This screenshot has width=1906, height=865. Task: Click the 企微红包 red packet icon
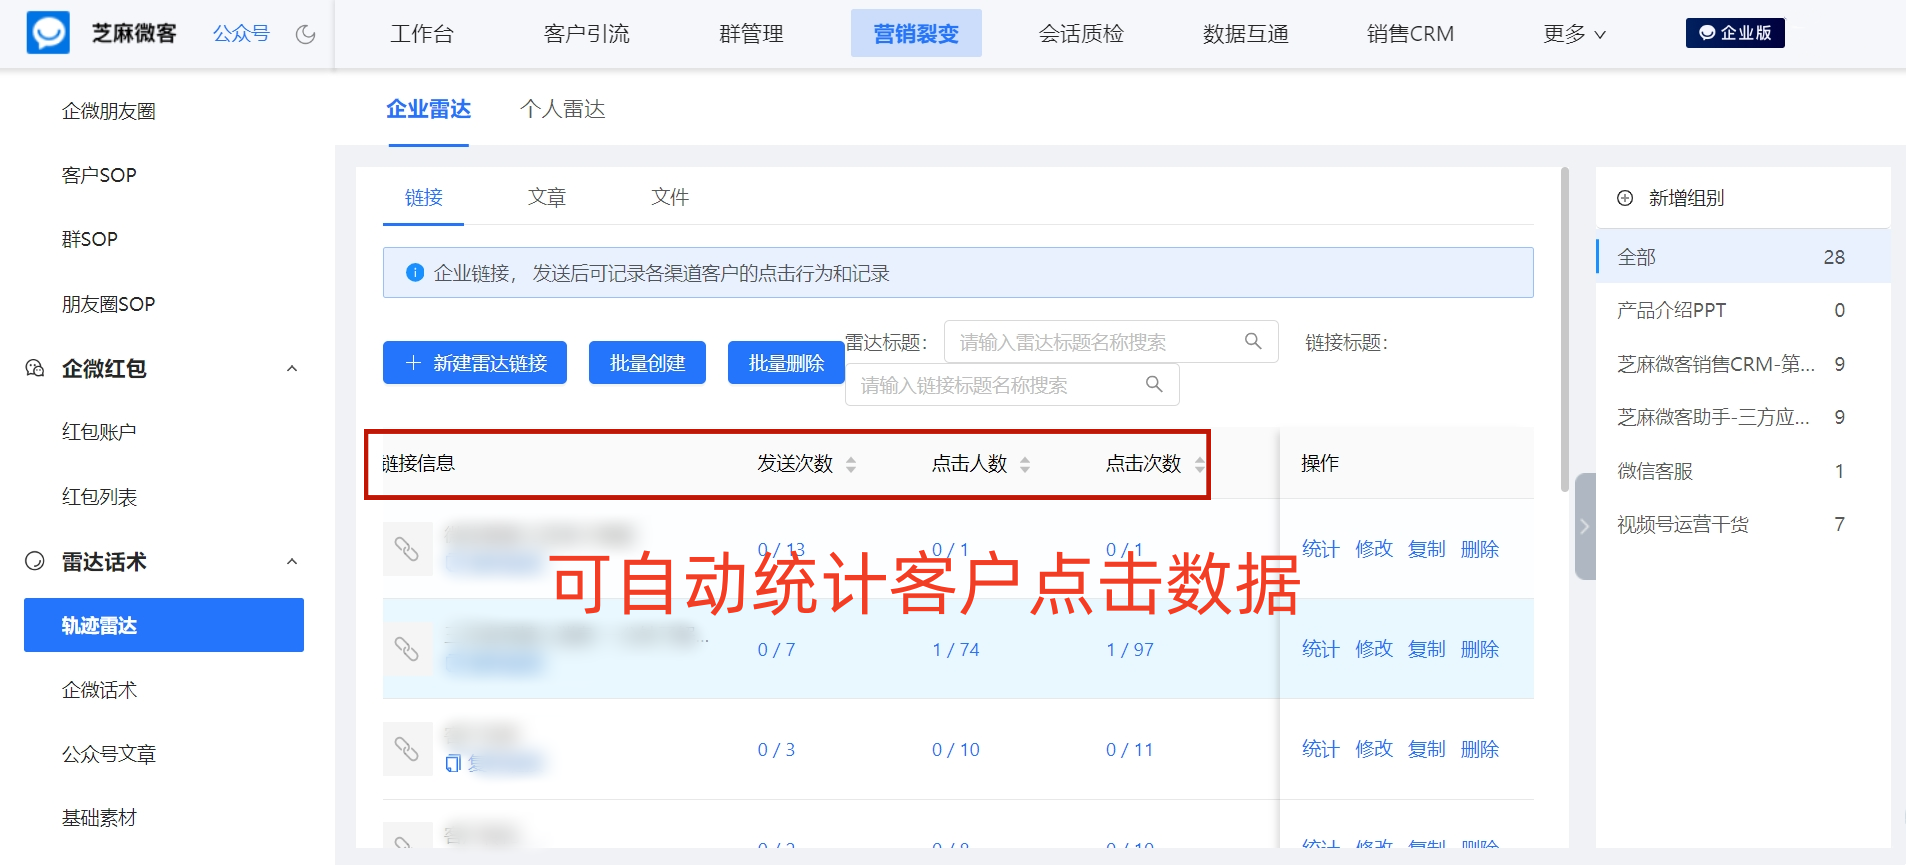[x=35, y=368]
